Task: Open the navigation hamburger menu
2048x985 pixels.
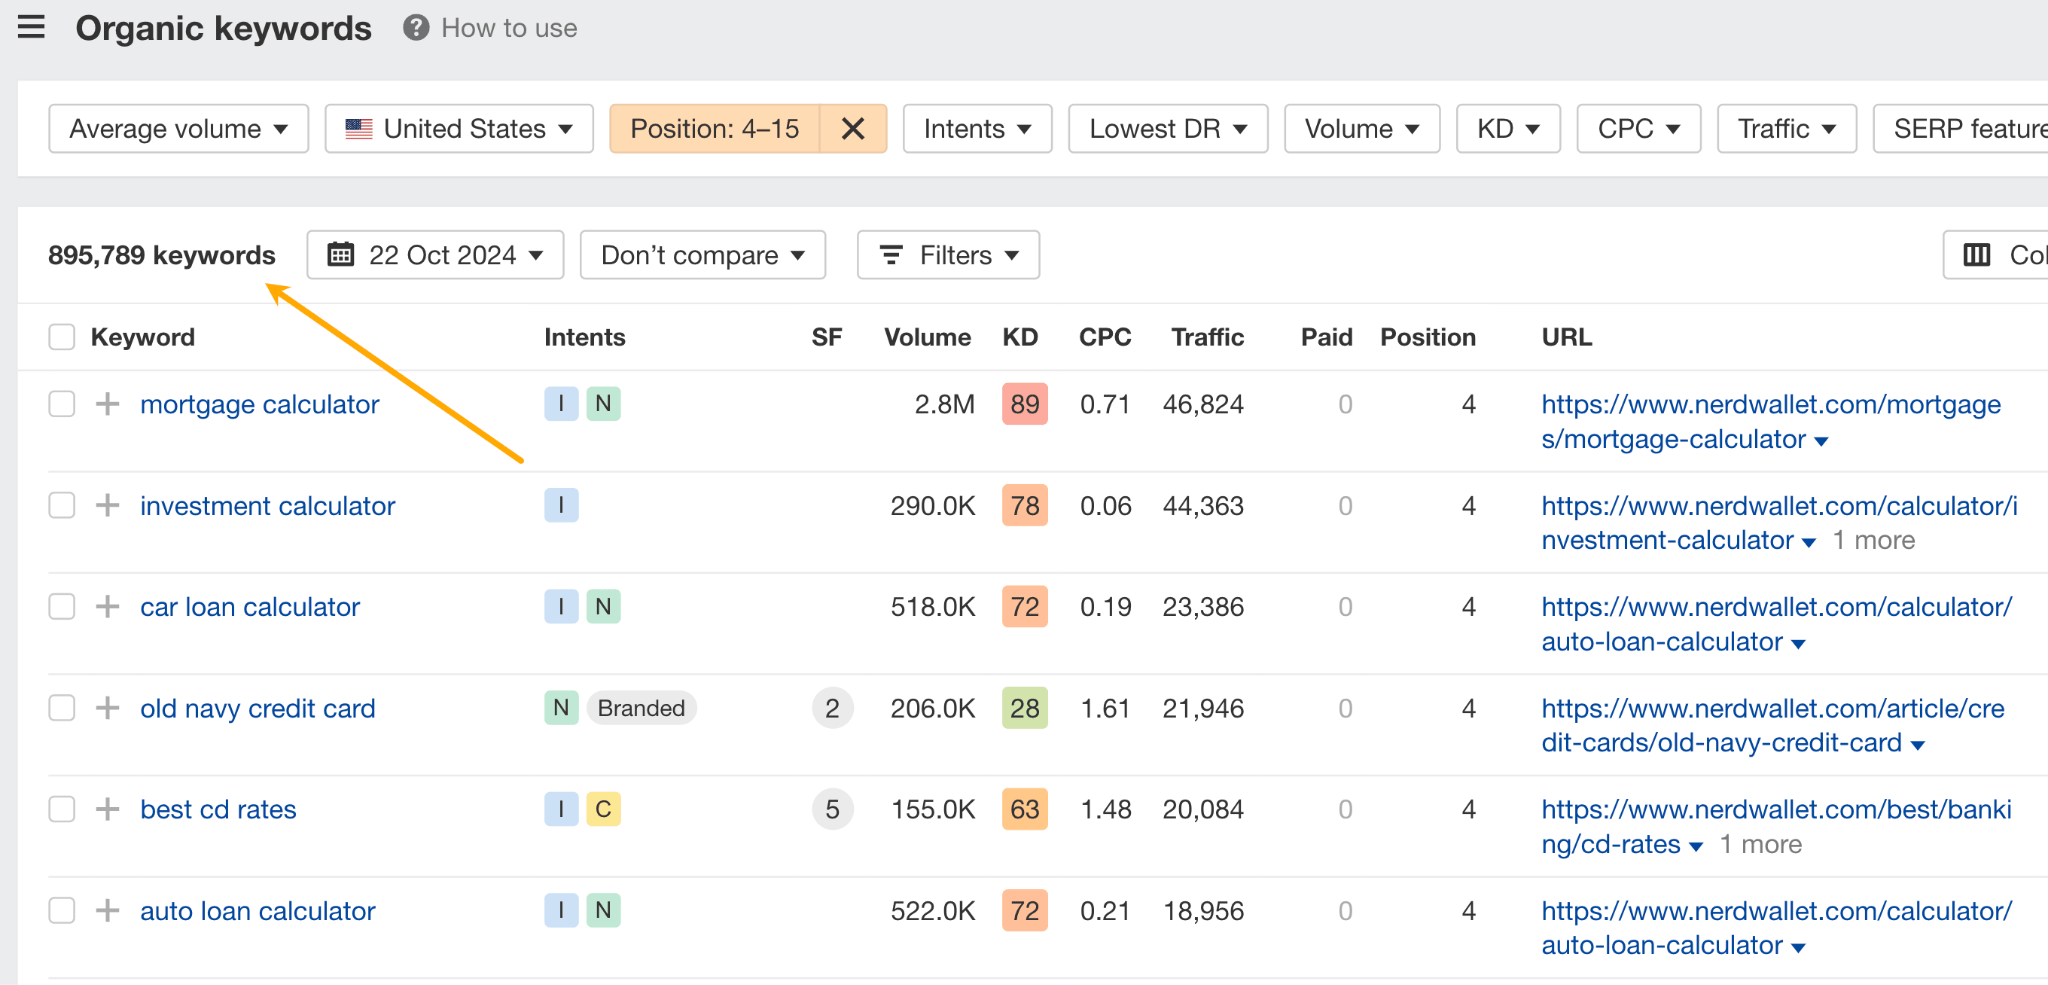Action: tap(31, 28)
